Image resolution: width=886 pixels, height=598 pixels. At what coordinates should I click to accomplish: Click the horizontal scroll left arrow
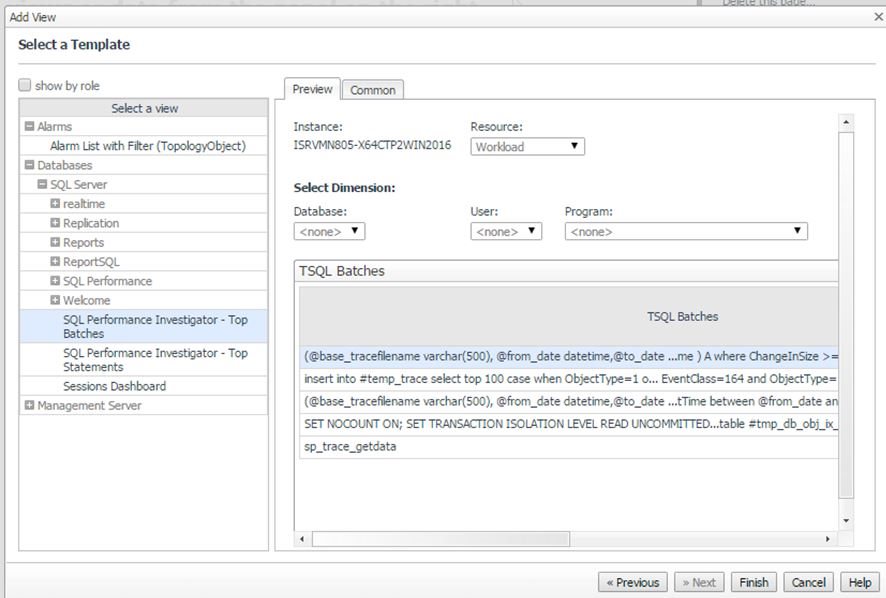(302, 539)
